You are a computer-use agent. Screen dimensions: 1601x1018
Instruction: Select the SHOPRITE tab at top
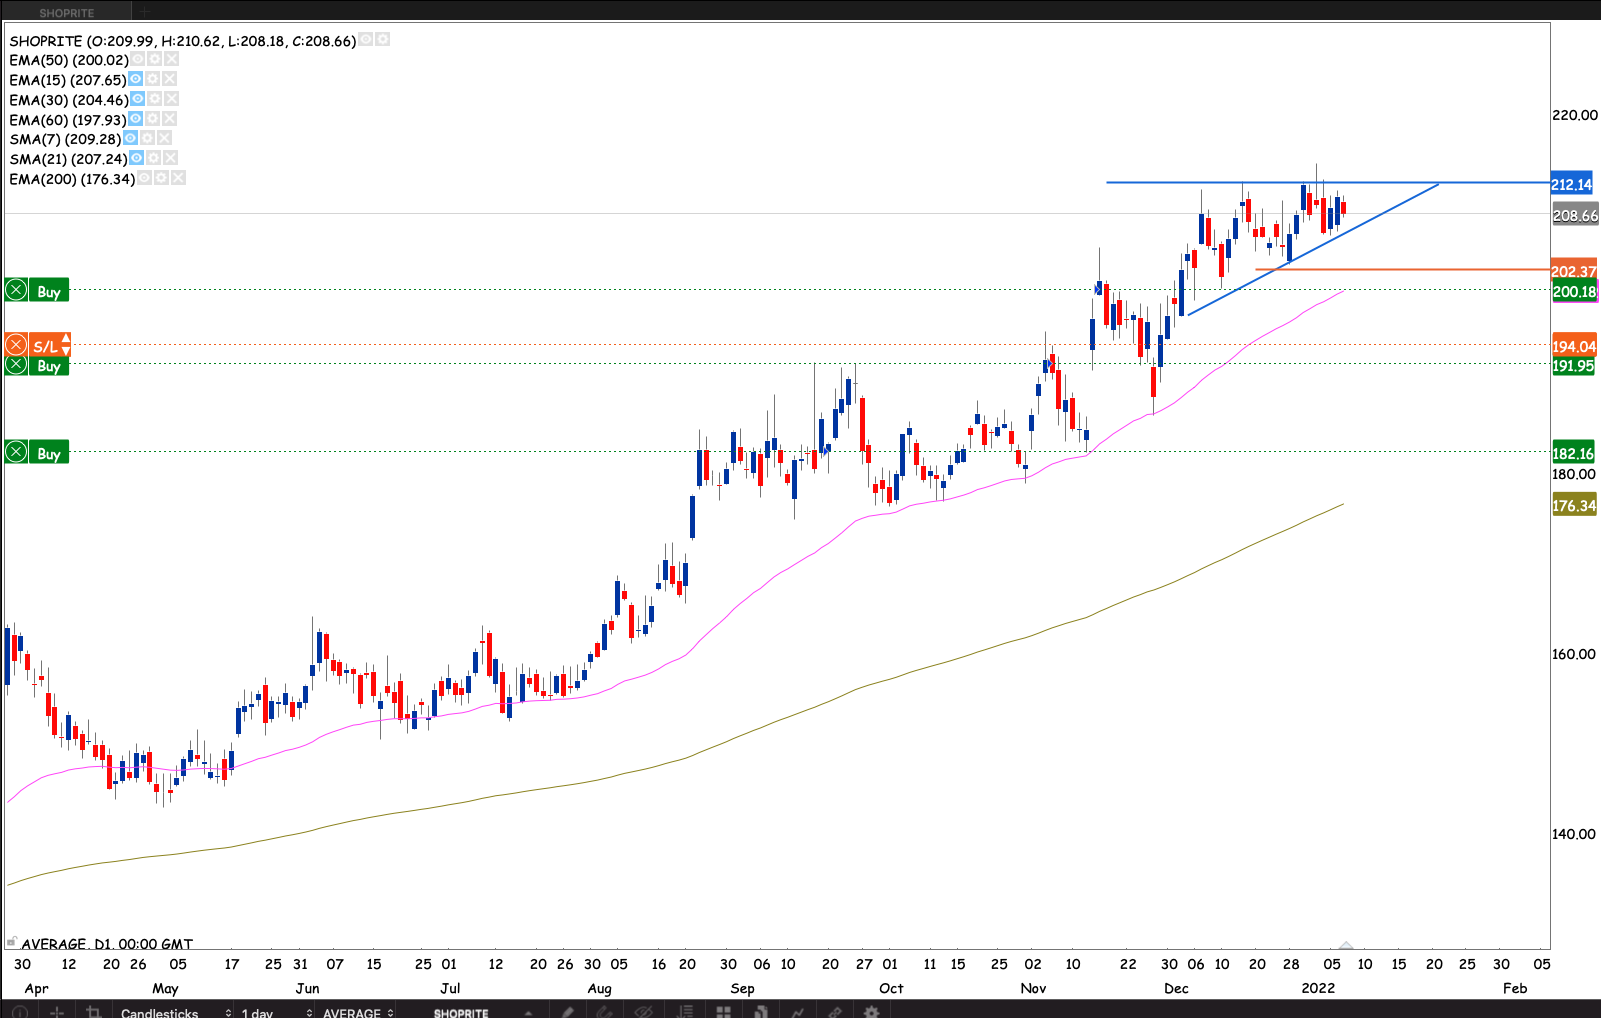pos(66,12)
